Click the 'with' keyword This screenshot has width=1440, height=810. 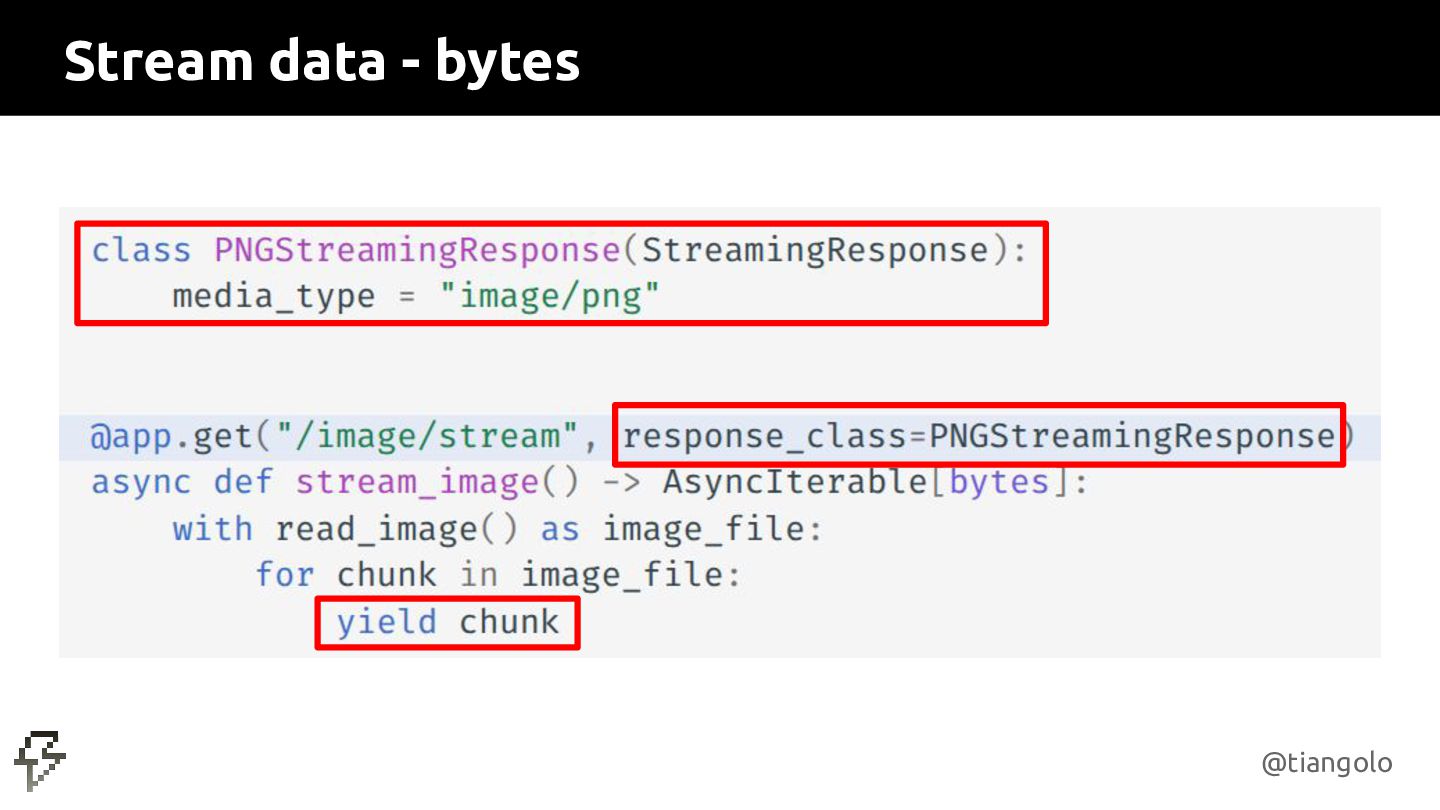tap(213, 529)
